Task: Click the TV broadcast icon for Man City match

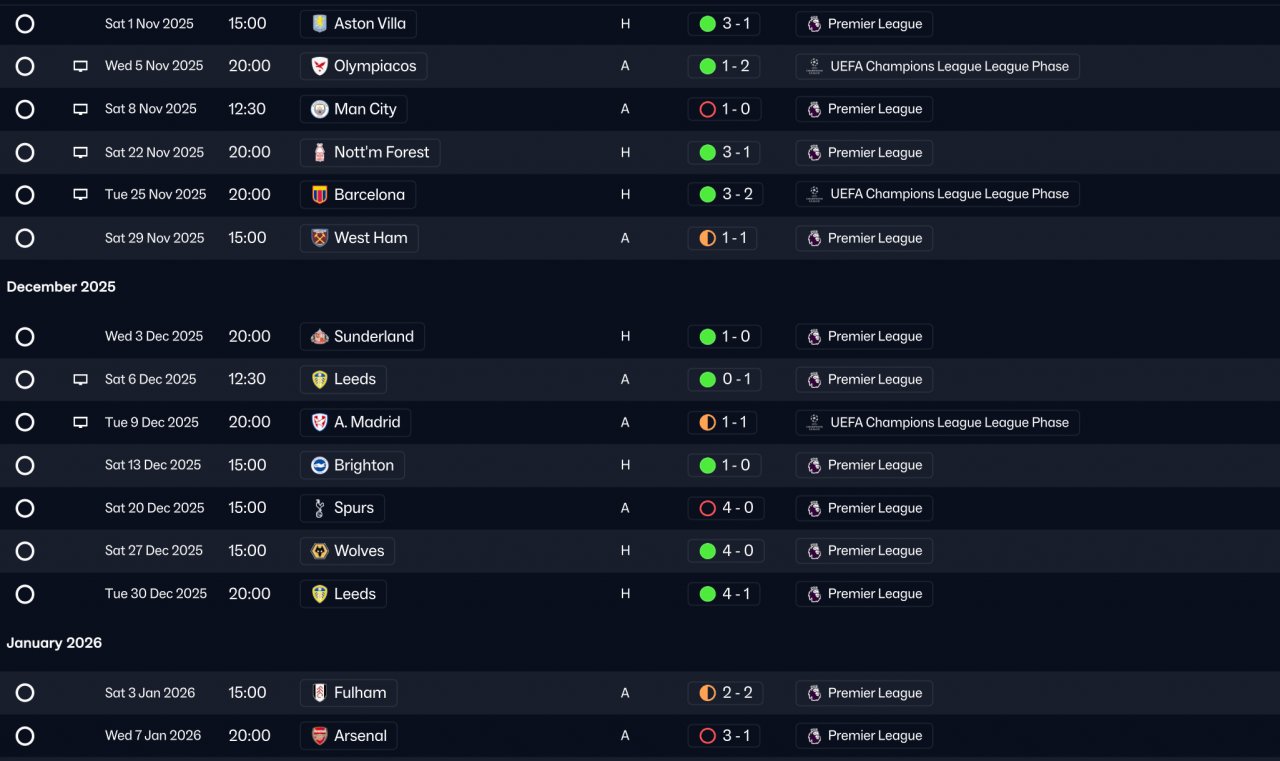Action: pyautogui.click(x=80, y=109)
